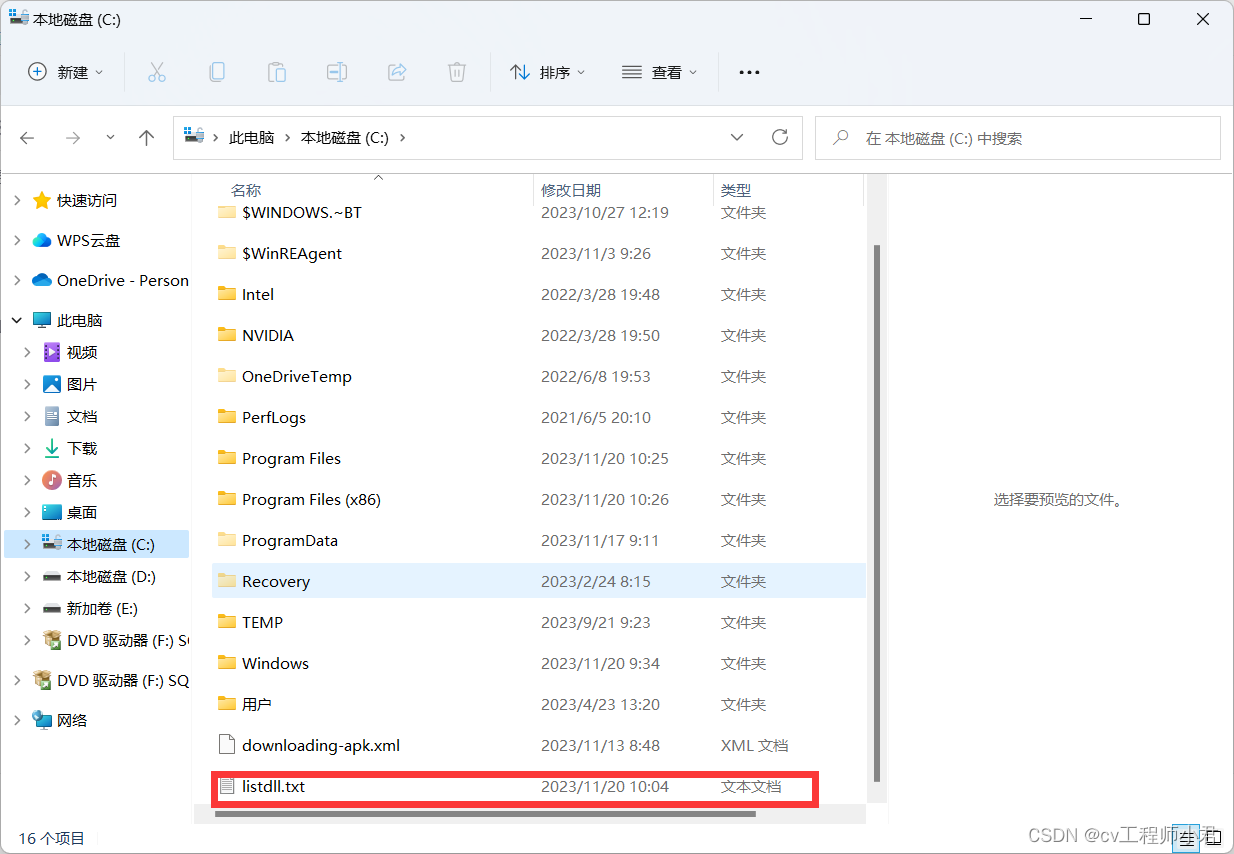Collapse the 此电脑 node in the sidebar
1234x854 pixels.
coord(17,319)
